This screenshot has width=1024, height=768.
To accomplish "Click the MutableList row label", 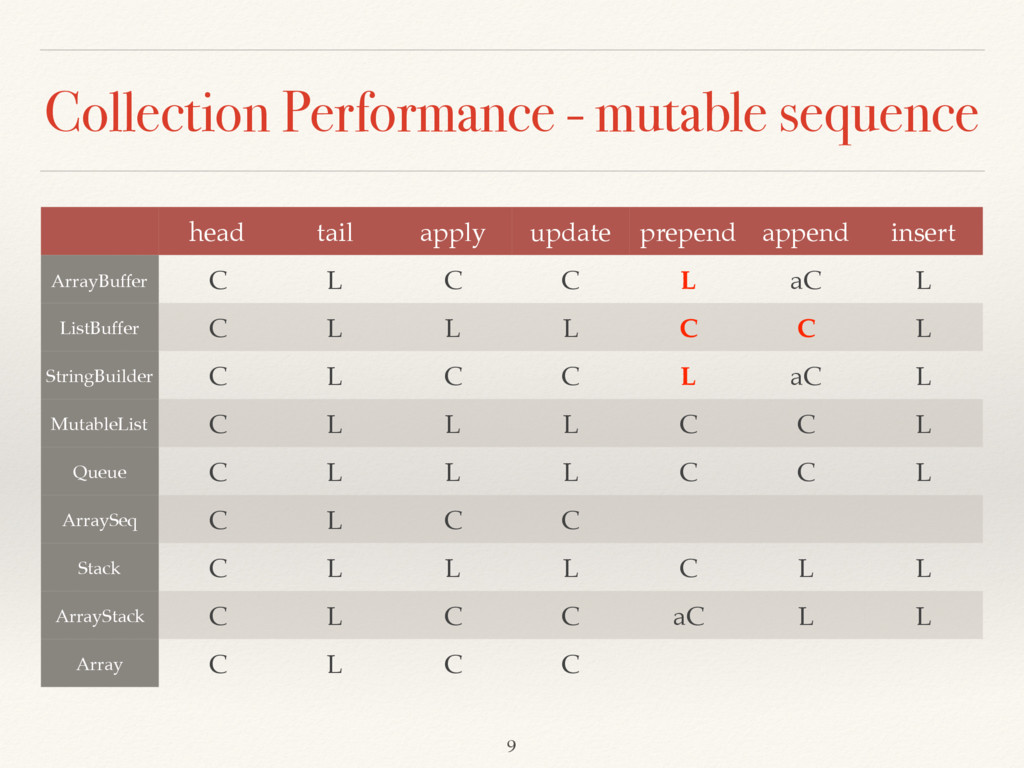I will coord(99,424).
